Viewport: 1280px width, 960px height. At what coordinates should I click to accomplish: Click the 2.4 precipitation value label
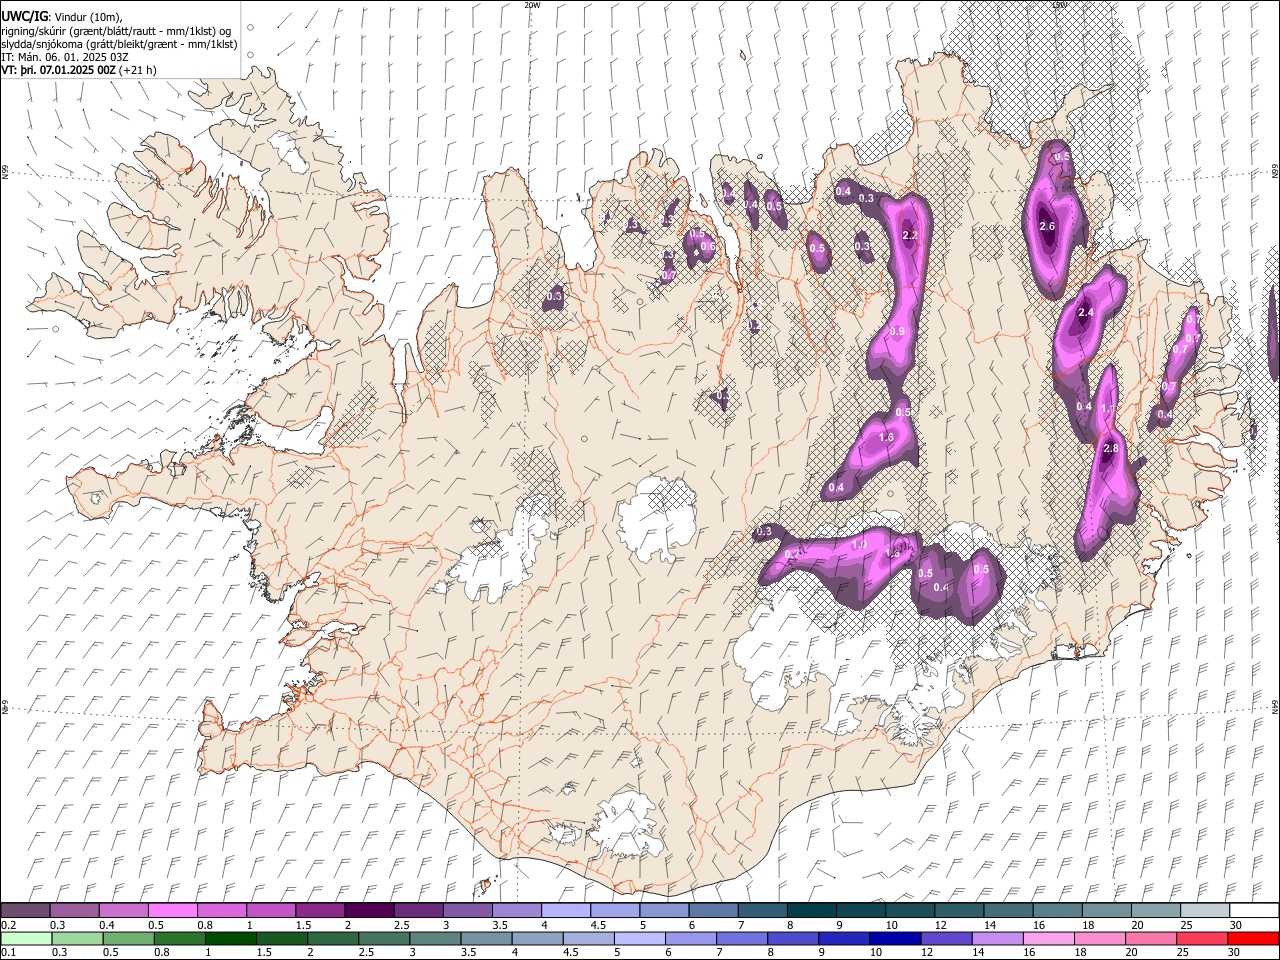point(1086,313)
